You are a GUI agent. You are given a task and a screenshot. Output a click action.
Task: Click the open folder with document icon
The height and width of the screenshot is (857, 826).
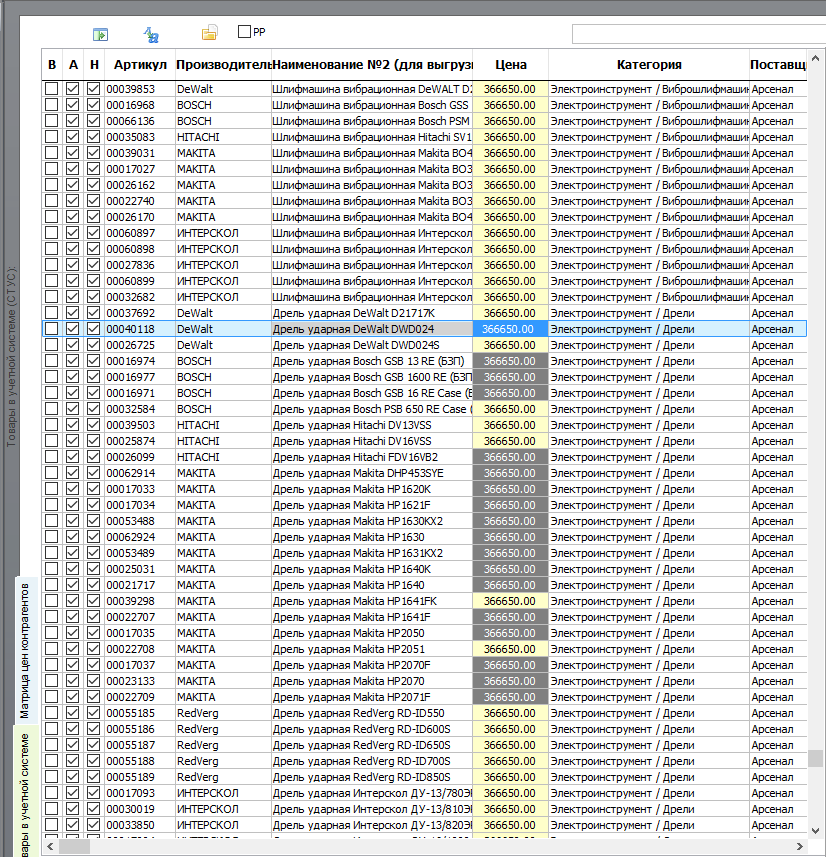point(209,33)
